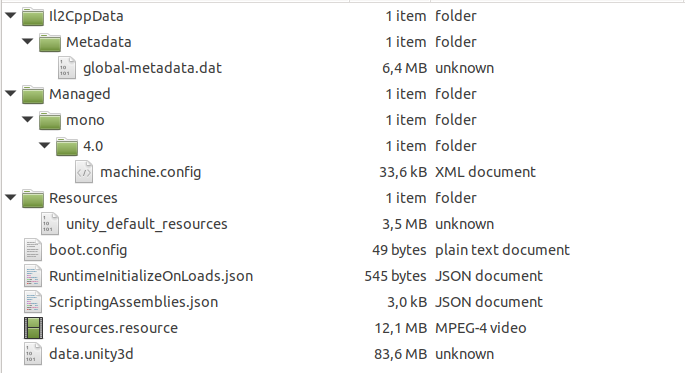This screenshot has width=685, height=373.
Task: Click the boot.config text file icon
Action: [x=33, y=250]
